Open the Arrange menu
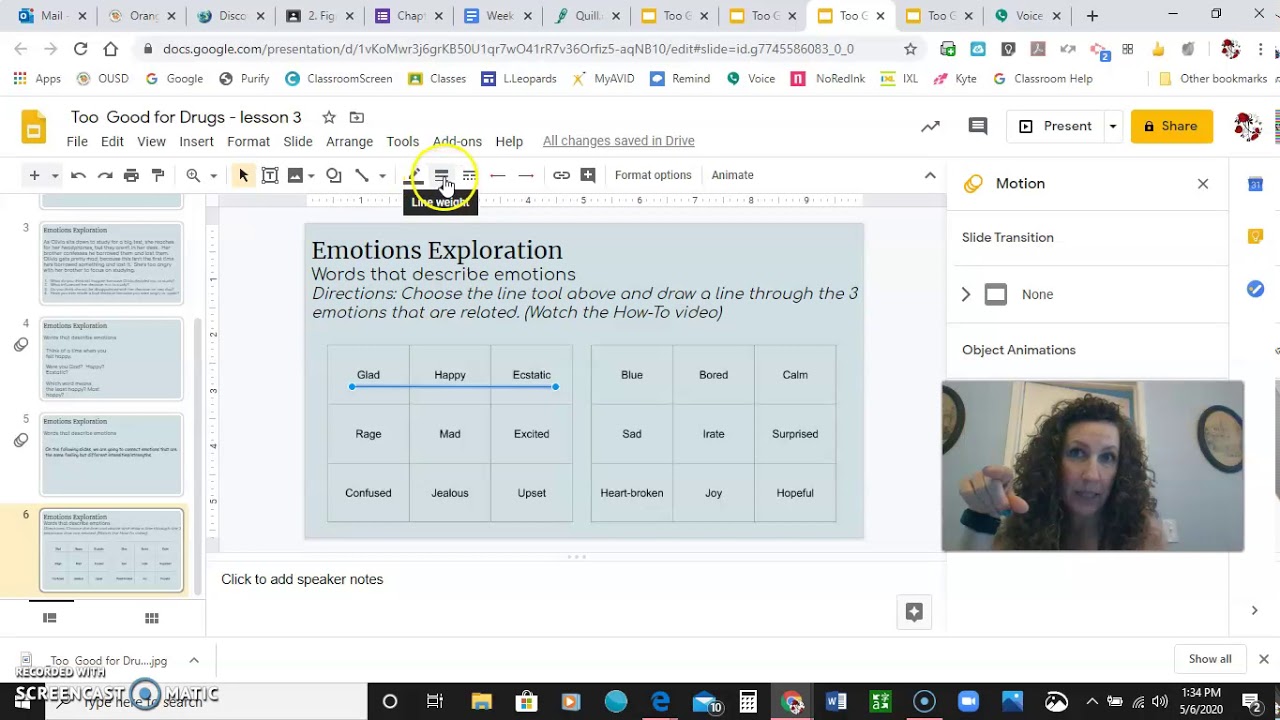This screenshot has height=720, width=1280. pyautogui.click(x=349, y=141)
